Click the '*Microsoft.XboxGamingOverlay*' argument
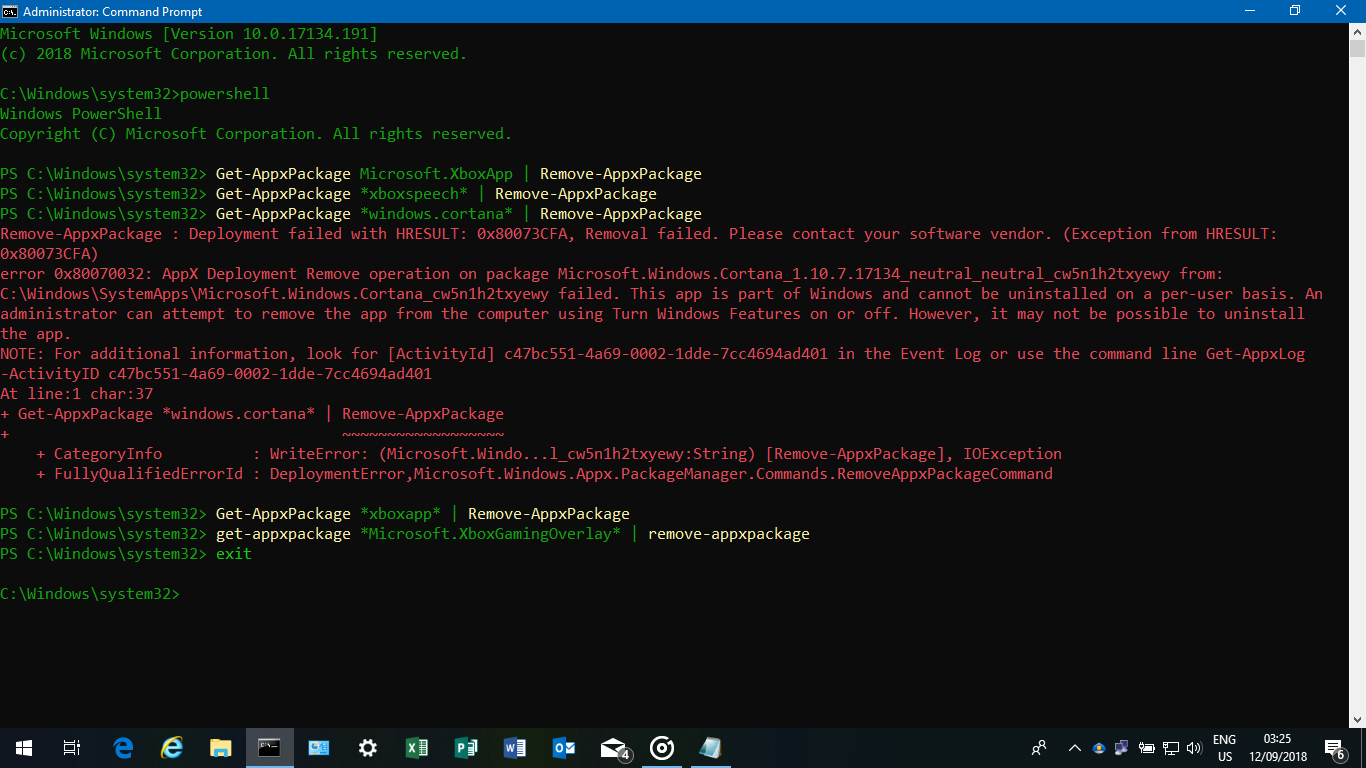This screenshot has height=768, width=1366. point(490,534)
